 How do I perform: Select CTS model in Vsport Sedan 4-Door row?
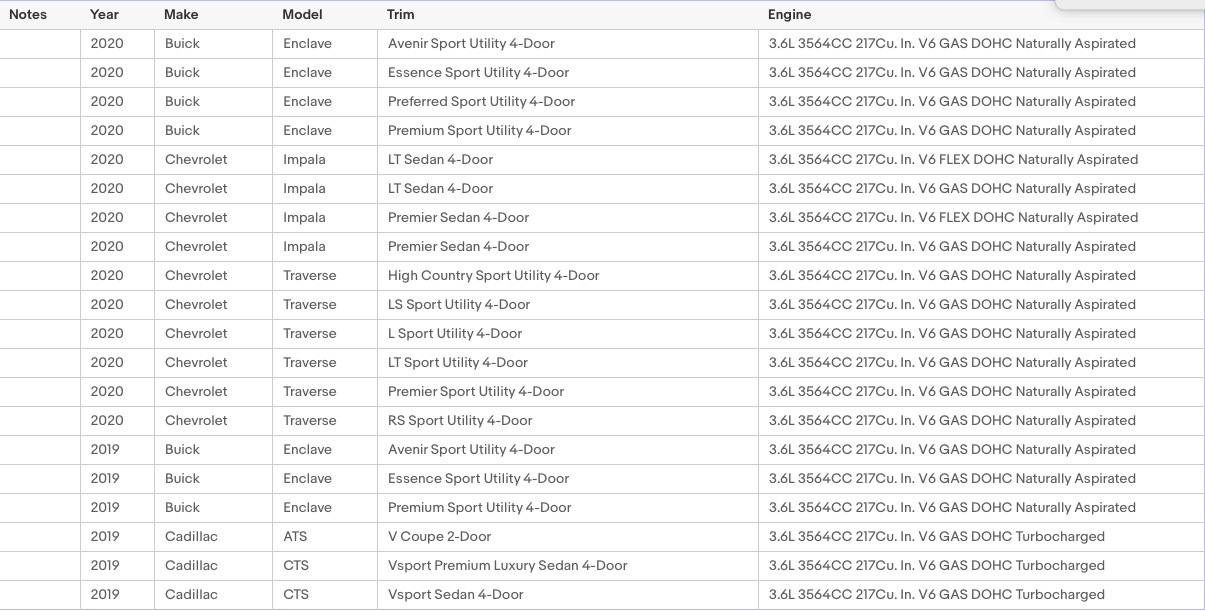coord(325,595)
